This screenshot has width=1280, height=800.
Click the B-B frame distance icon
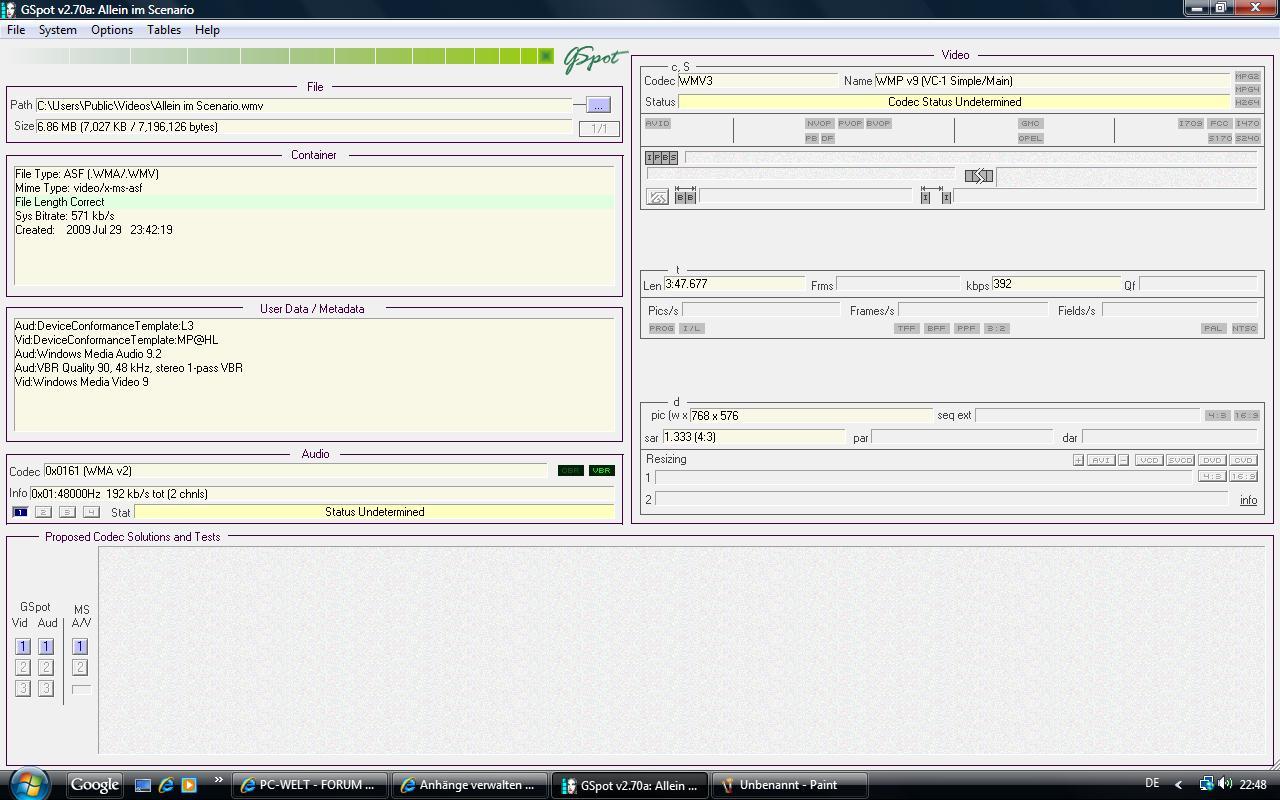(x=685, y=195)
